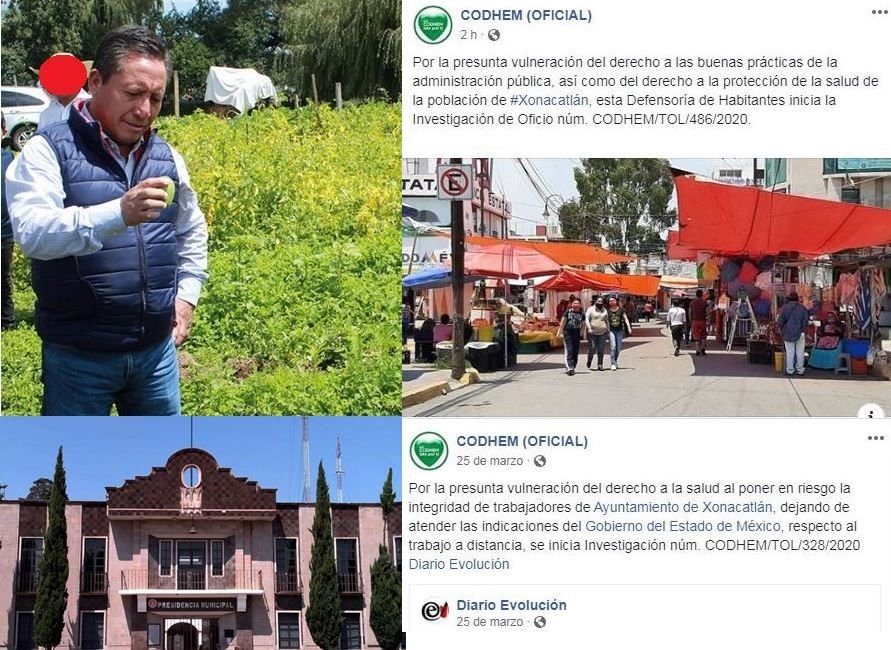This screenshot has height=650, width=891.
Task: Click the CODHEM avatar on the 25 de marzo post
Action: point(430,451)
